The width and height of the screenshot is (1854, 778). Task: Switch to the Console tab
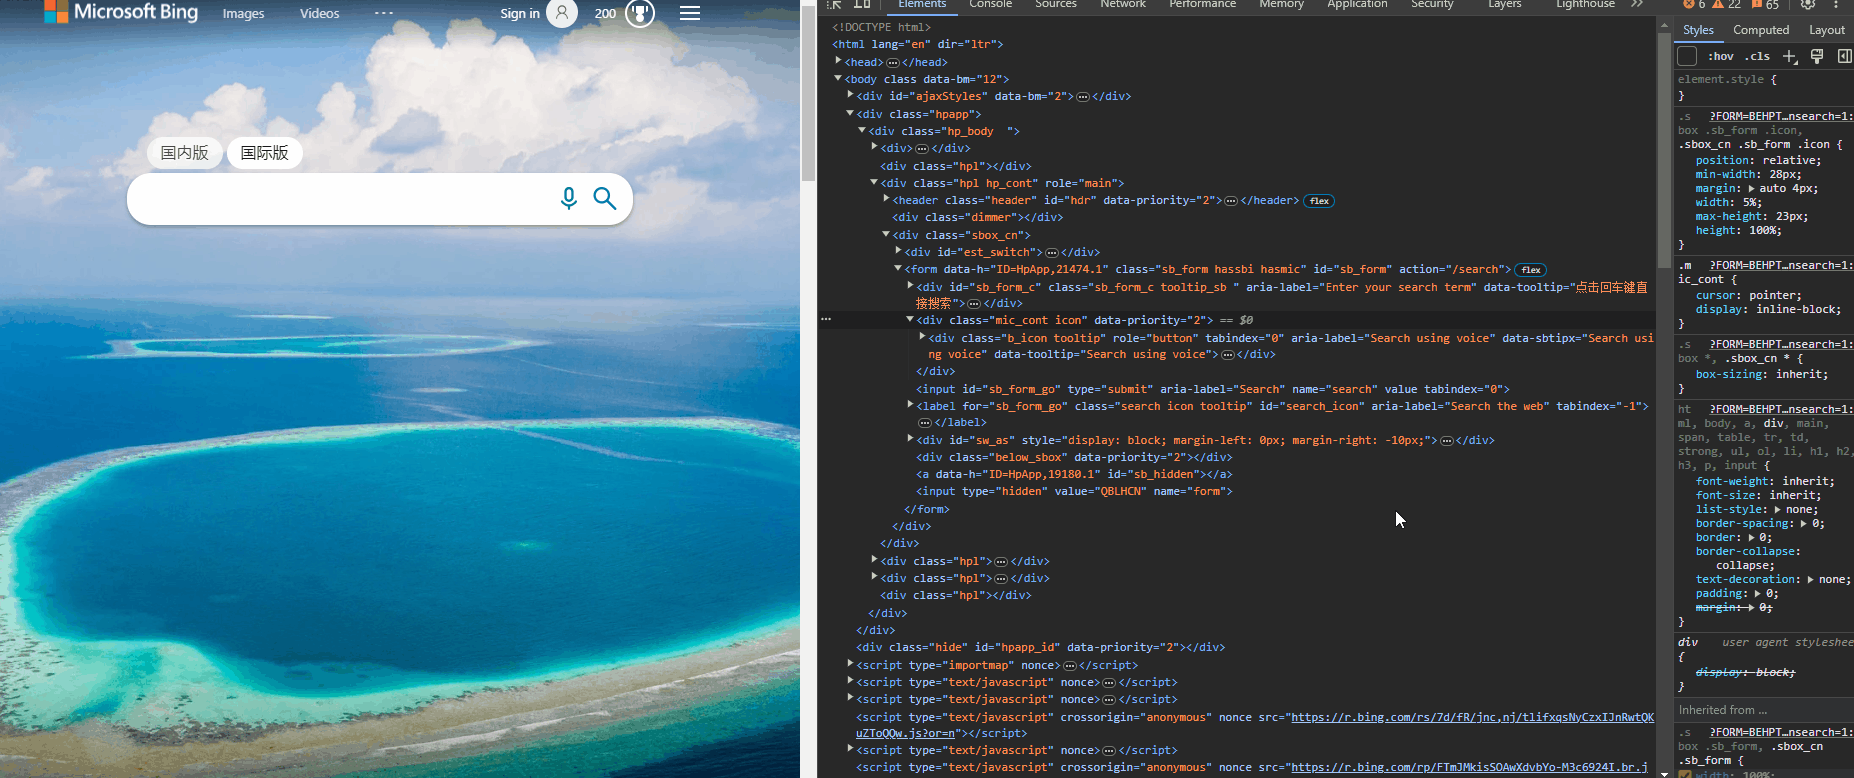[991, 4]
